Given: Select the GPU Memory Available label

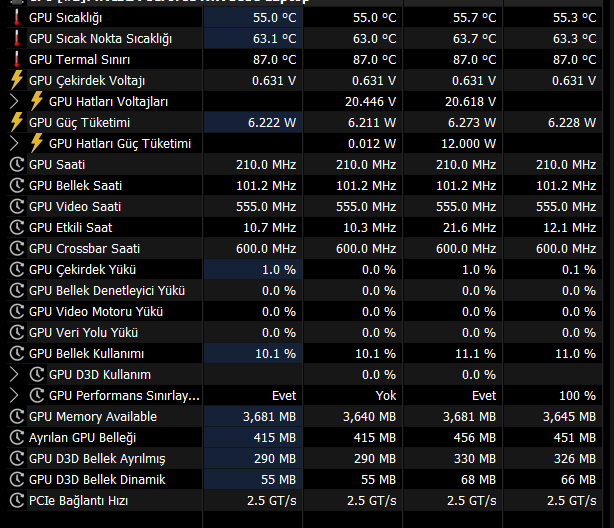Looking at the screenshot, I should [x=93, y=417].
